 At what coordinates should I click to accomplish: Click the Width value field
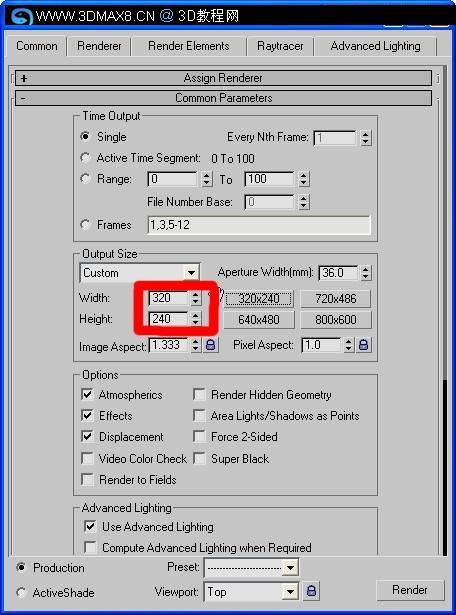pyautogui.click(x=169, y=298)
